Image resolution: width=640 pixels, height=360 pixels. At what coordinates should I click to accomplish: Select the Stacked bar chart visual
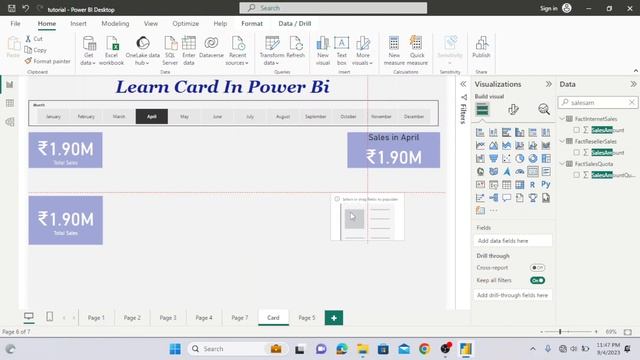click(480, 132)
